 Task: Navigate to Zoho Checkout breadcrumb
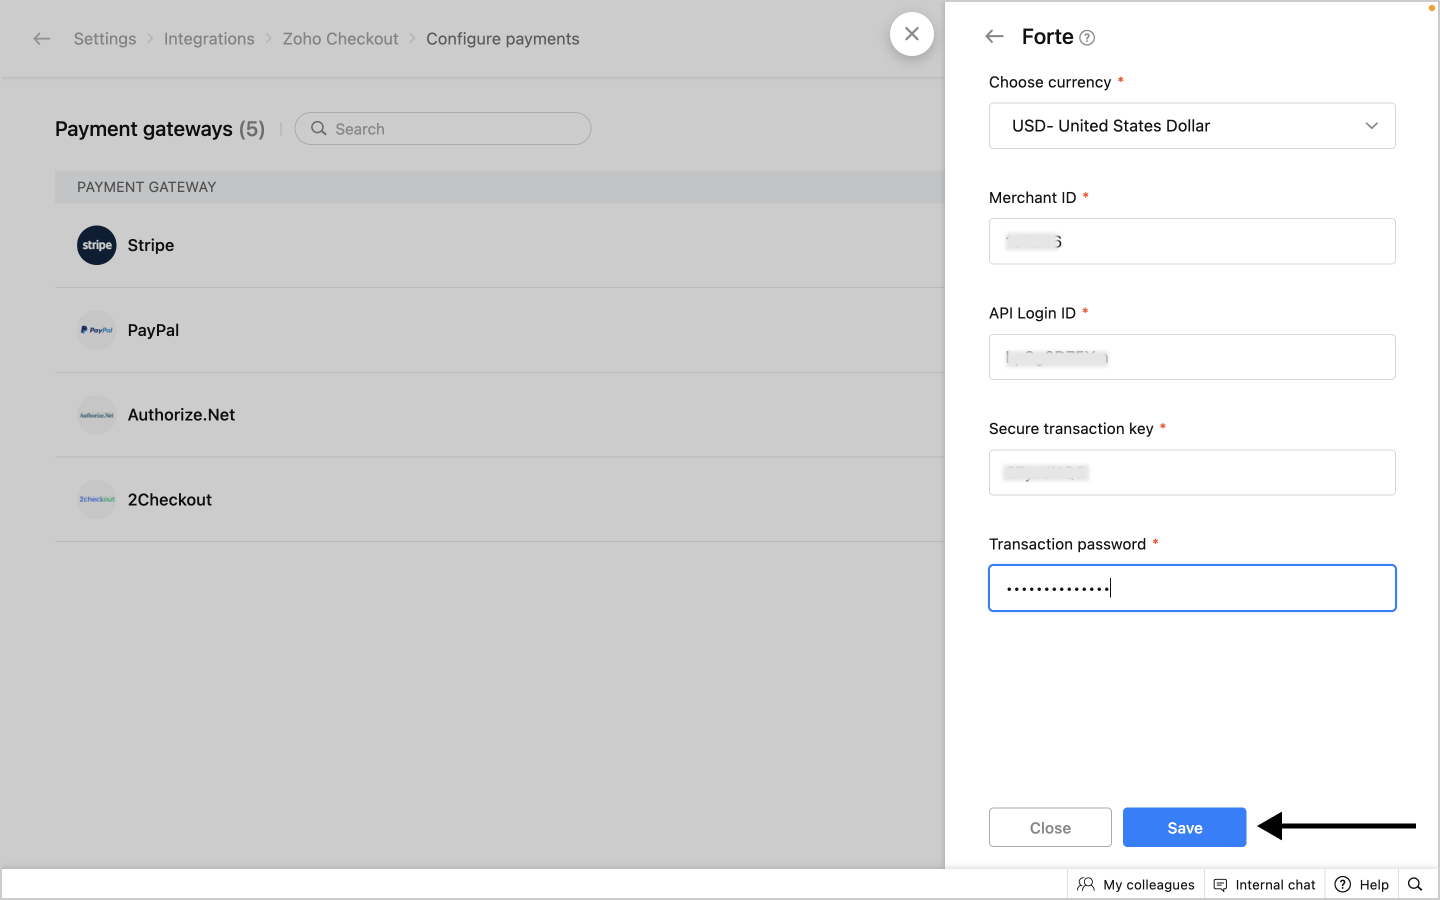[340, 39]
